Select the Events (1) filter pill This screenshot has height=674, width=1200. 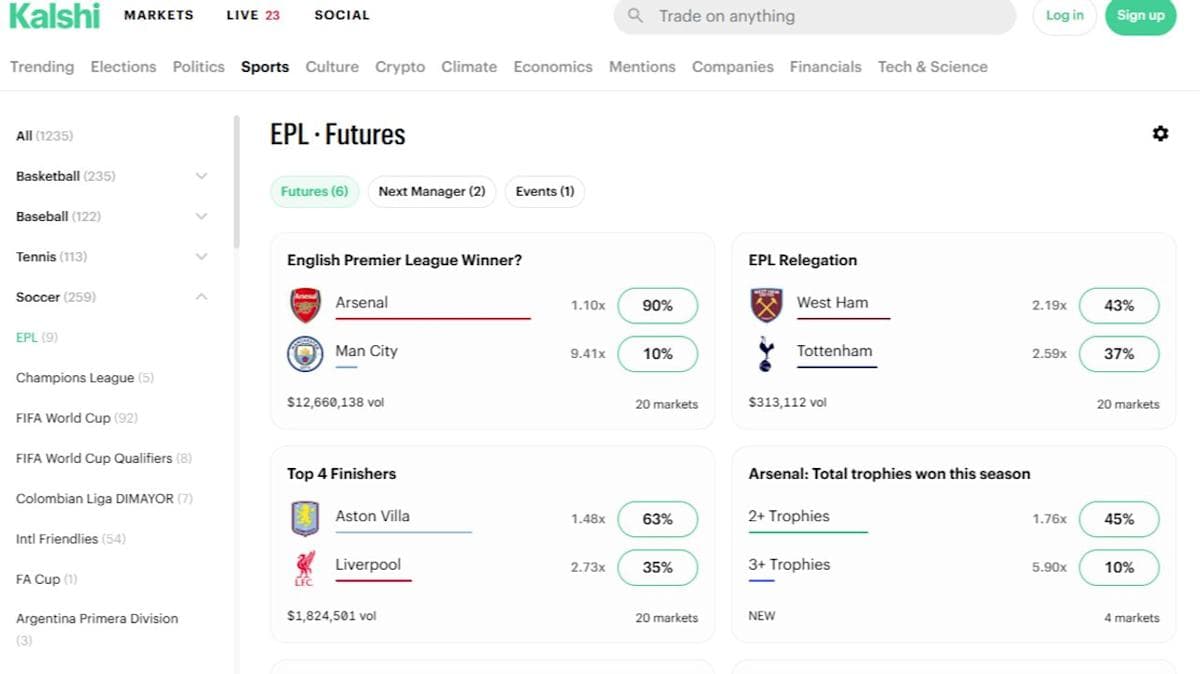coord(545,192)
